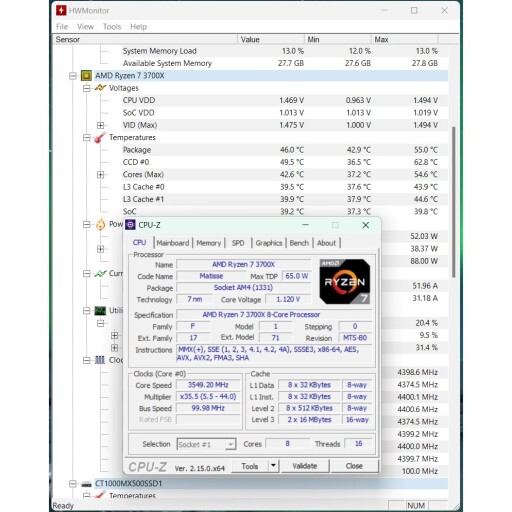Collapse the Powers branch

pos(86,224)
